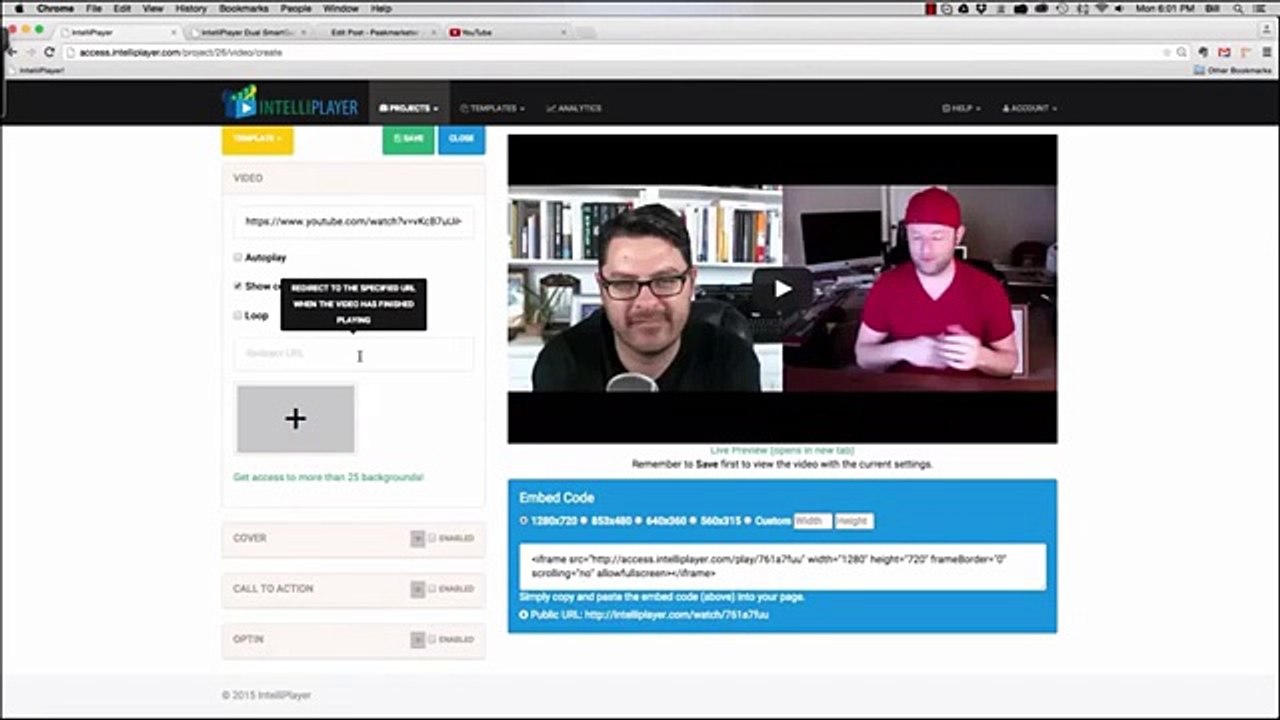Screen dimensions: 1280x720
Task: Click the plus tile to add background
Action: click(295, 419)
